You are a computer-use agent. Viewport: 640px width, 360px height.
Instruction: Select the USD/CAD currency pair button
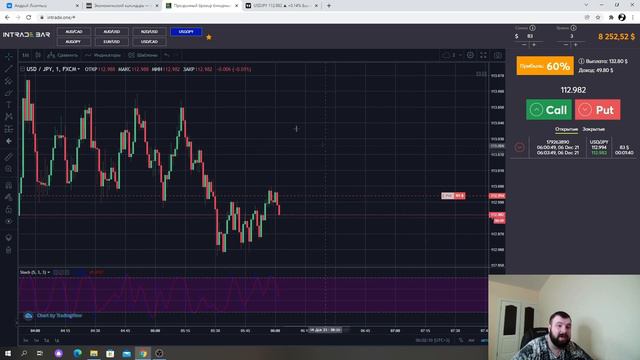[149, 42]
